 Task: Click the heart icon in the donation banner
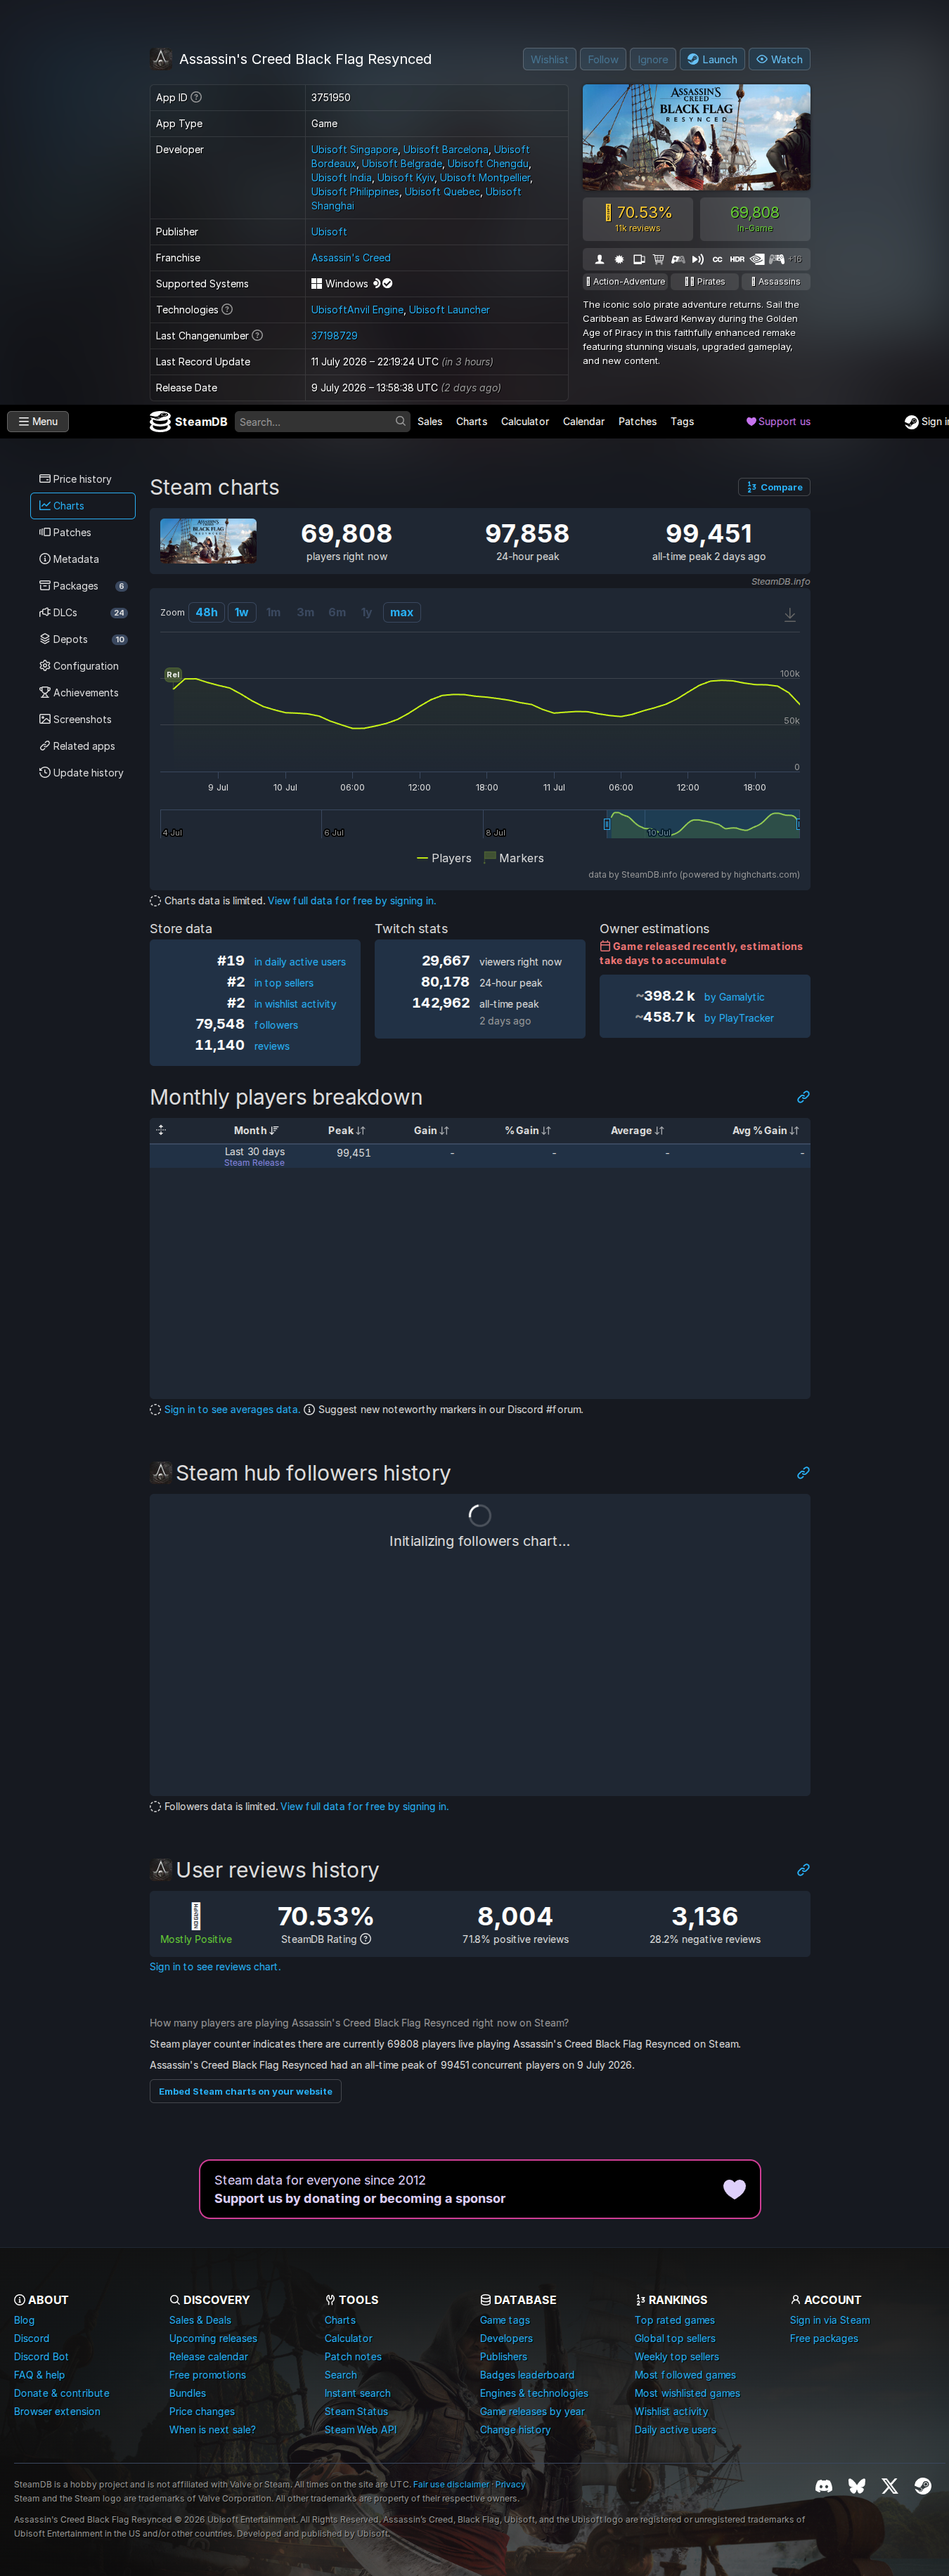(x=734, y=2189)
